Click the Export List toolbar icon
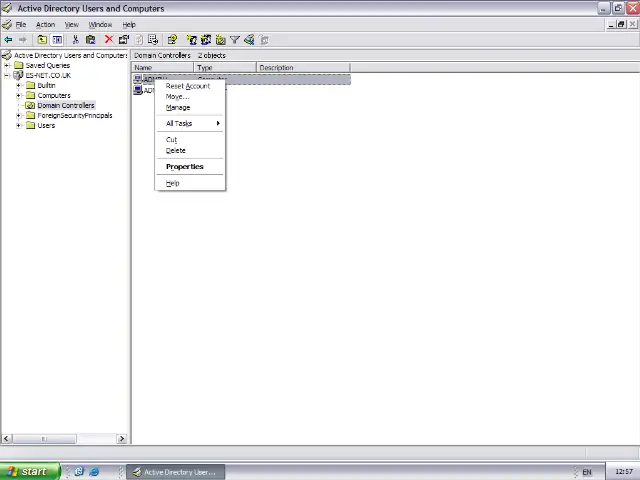This screenshot has height=480, width=640. 153,40
